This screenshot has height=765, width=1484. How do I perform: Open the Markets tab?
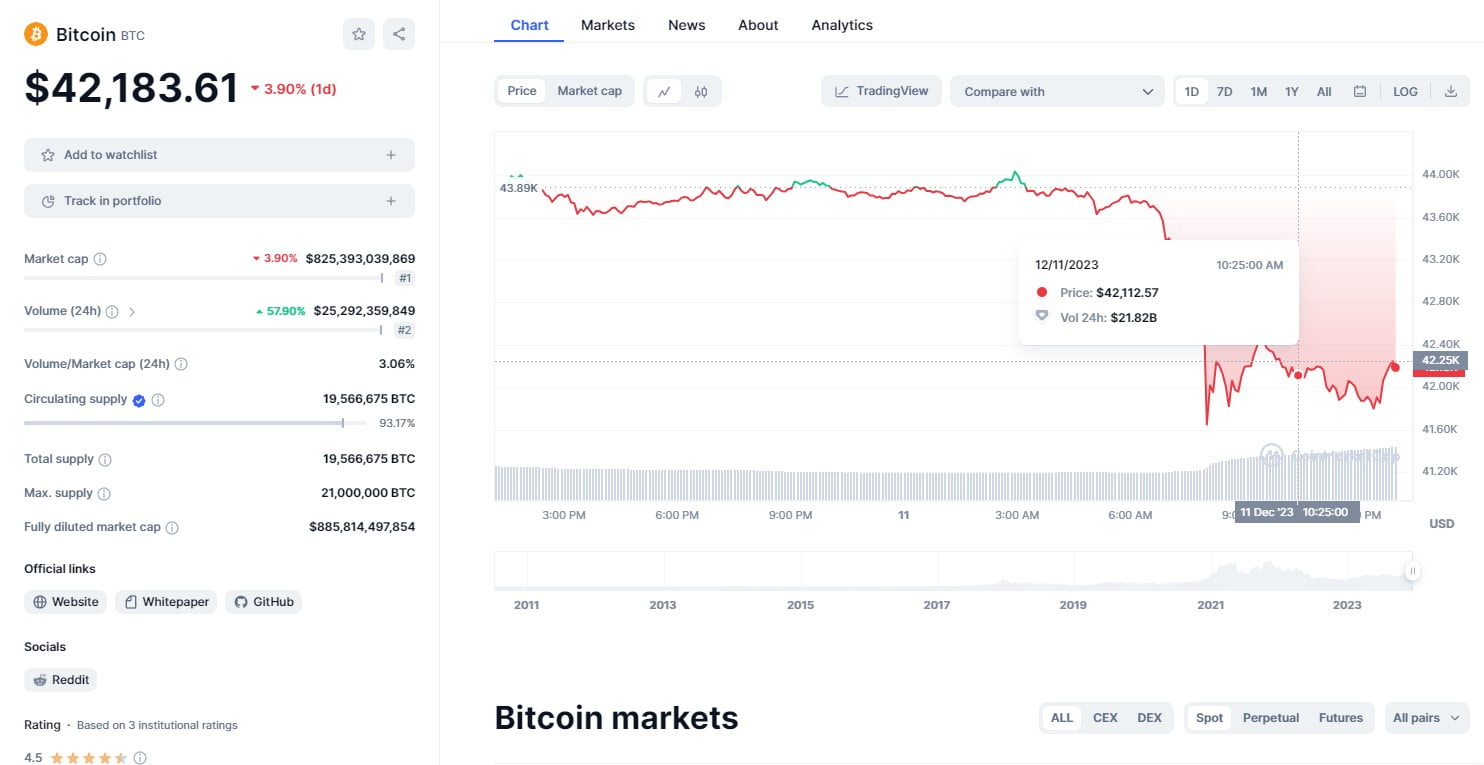(608, 25)
